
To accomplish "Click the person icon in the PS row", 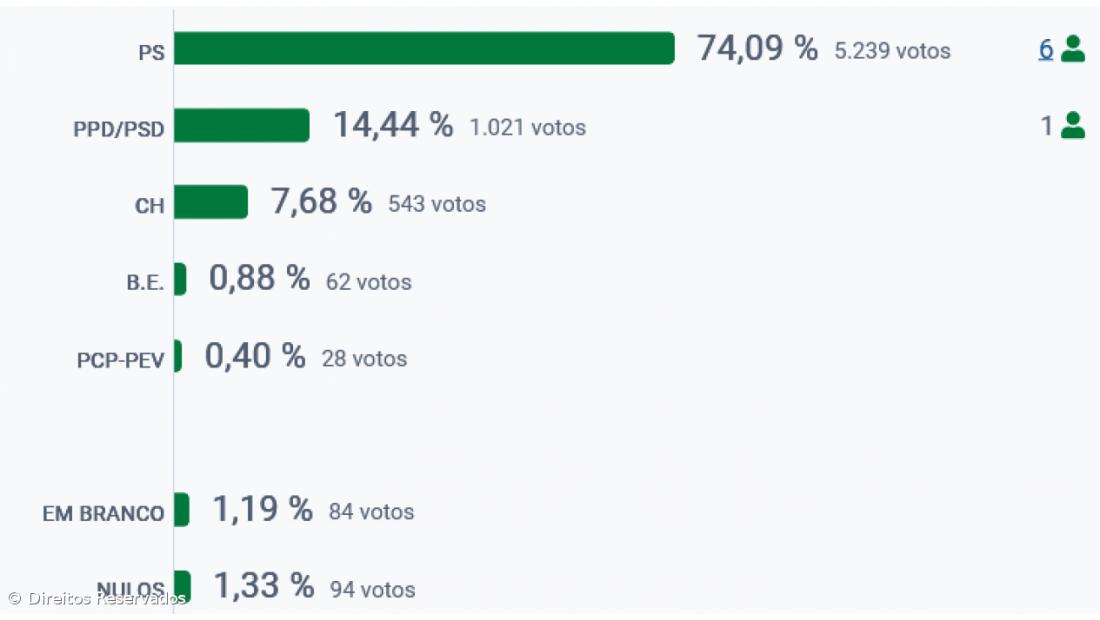I will click(1073, 48).
